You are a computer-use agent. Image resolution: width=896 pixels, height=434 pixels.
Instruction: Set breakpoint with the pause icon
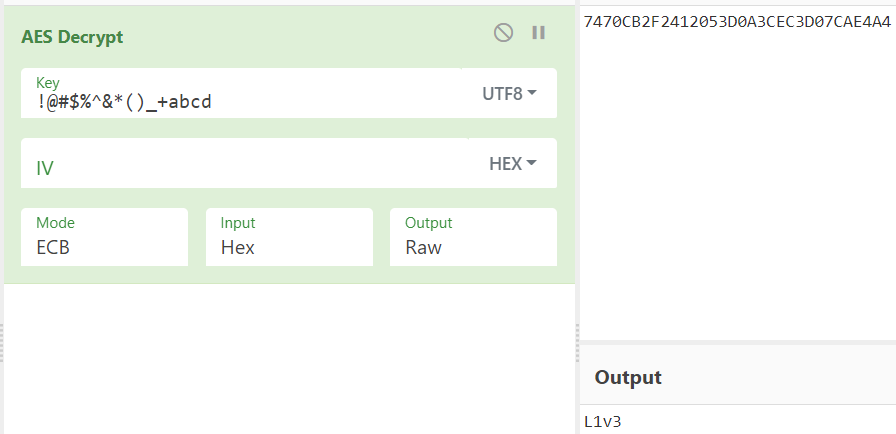pyautogui.click(x=538, y=33)
